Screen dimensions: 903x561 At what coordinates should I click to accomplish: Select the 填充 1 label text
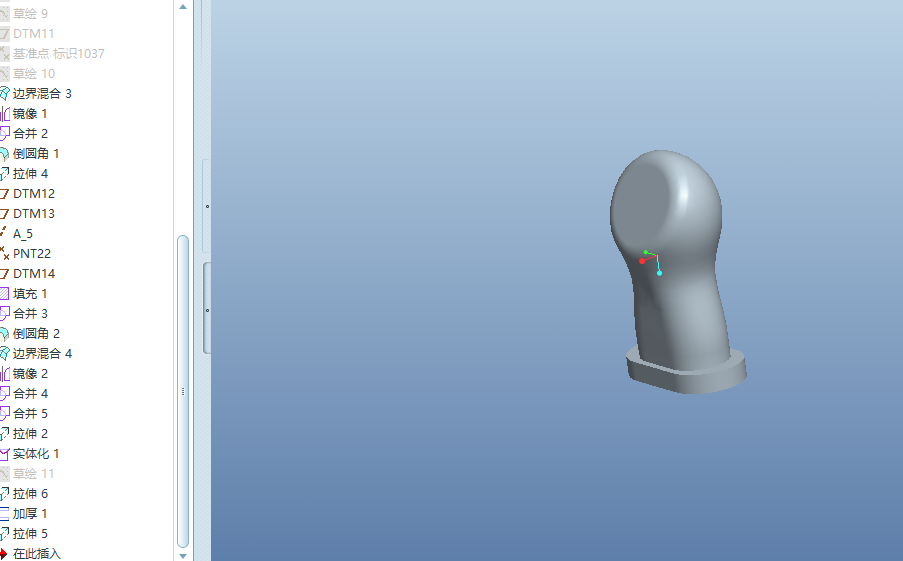click(x=30, y=294)
